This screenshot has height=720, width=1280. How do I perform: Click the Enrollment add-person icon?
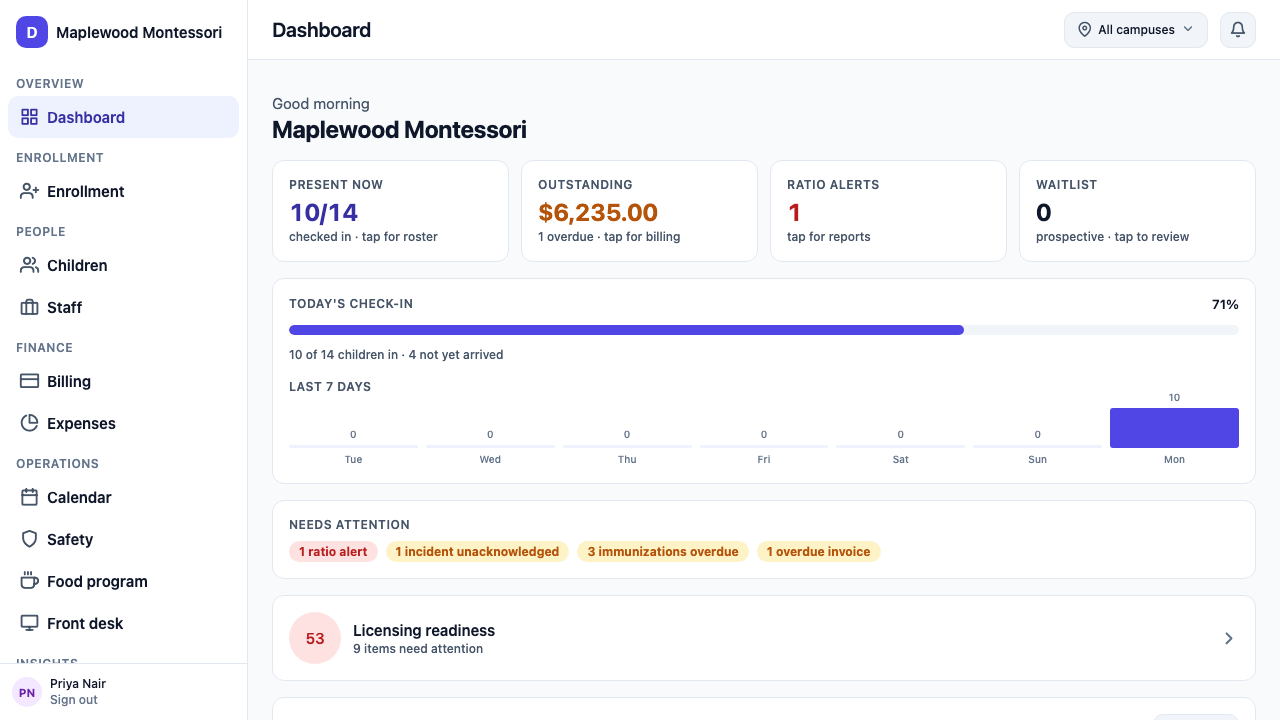[29, 191]
